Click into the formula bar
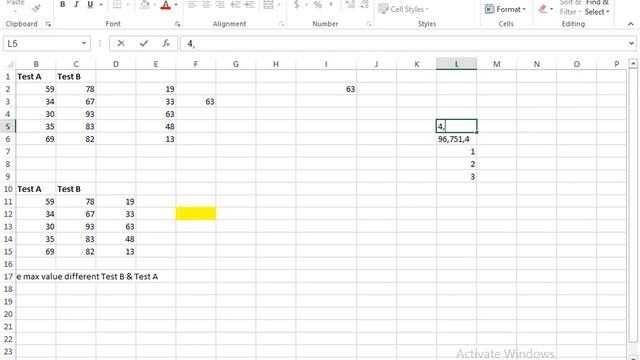Screen dimensions: 640x360 pyautogui.click(x=404, y=43)
